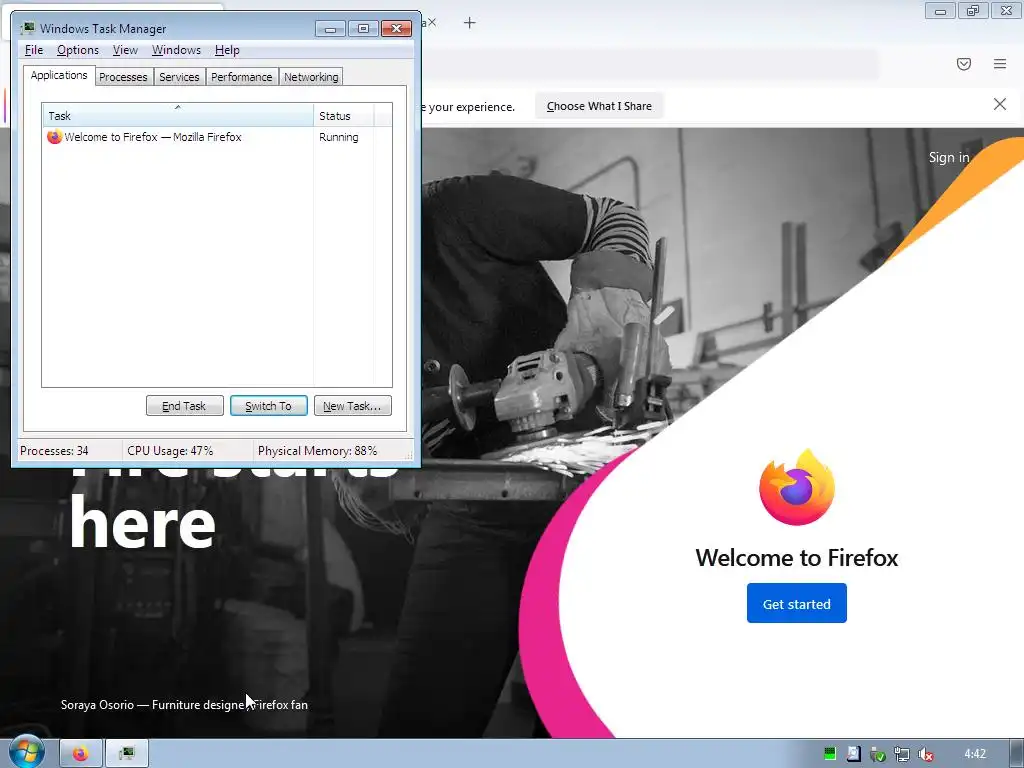The height and width of the screenshot is (768, 1024).
Task: Switch to the Services tab
Action: click(x=179, y=77)
